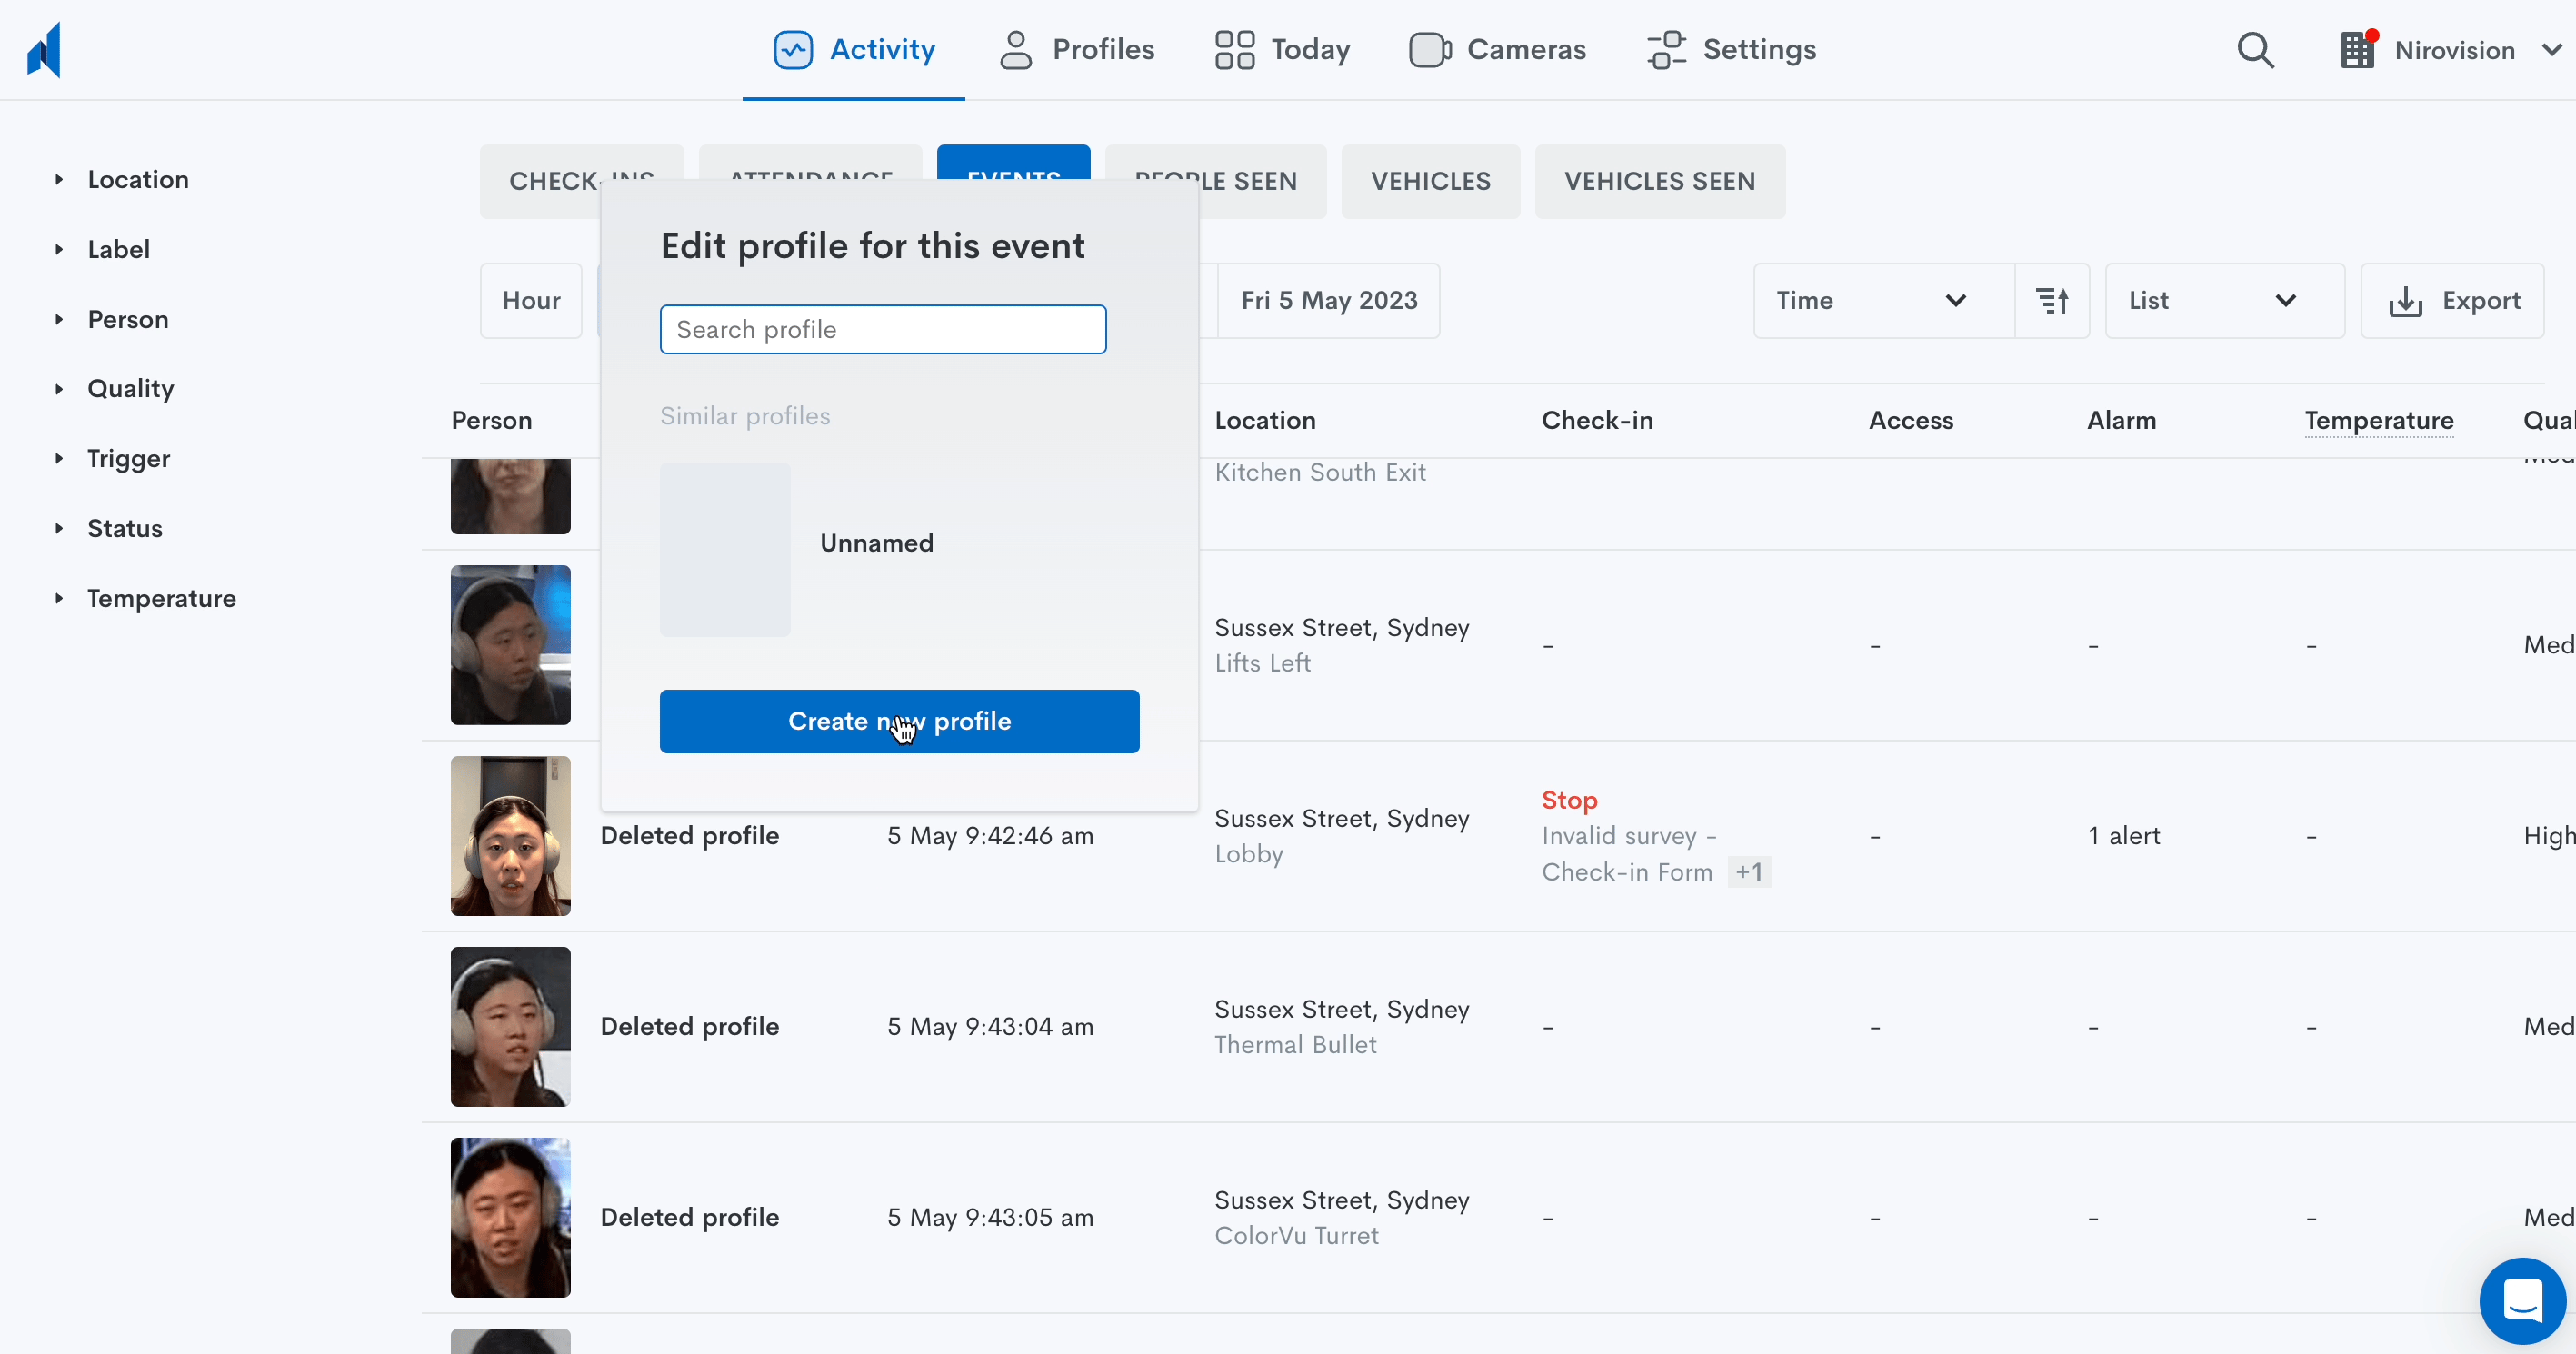Screen dimensions: 2576x1354
Task: Click the red Stop check-in status
Action: coord(1569,800)
